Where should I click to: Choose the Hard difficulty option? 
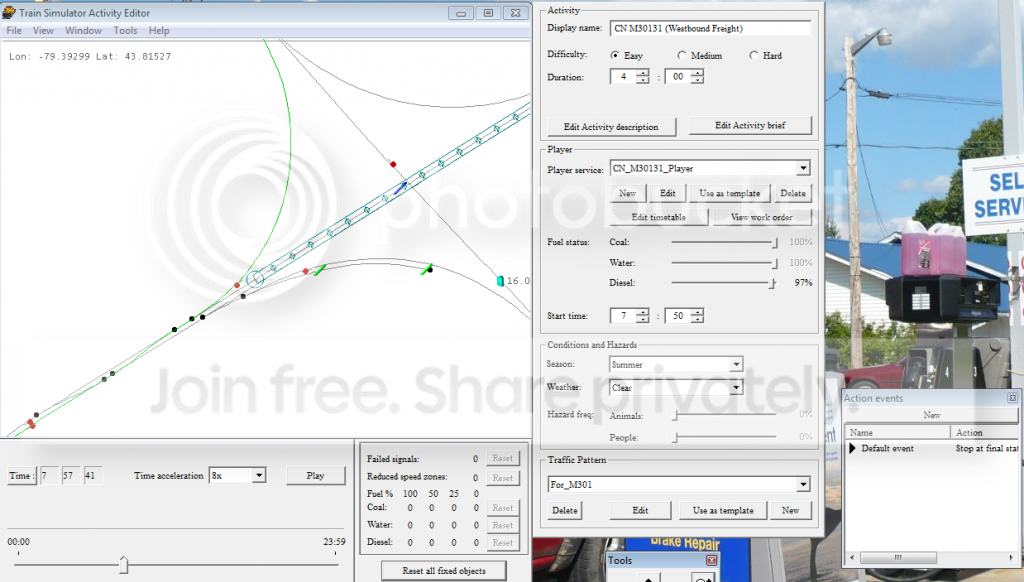click(753, 55)
